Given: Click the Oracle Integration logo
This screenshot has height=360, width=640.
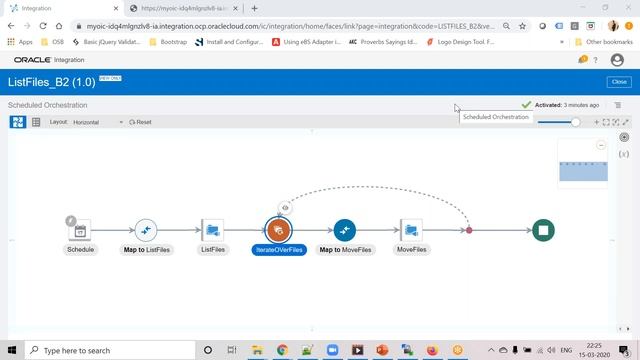Looking at the screenshot, I should [x=49, y=60].
